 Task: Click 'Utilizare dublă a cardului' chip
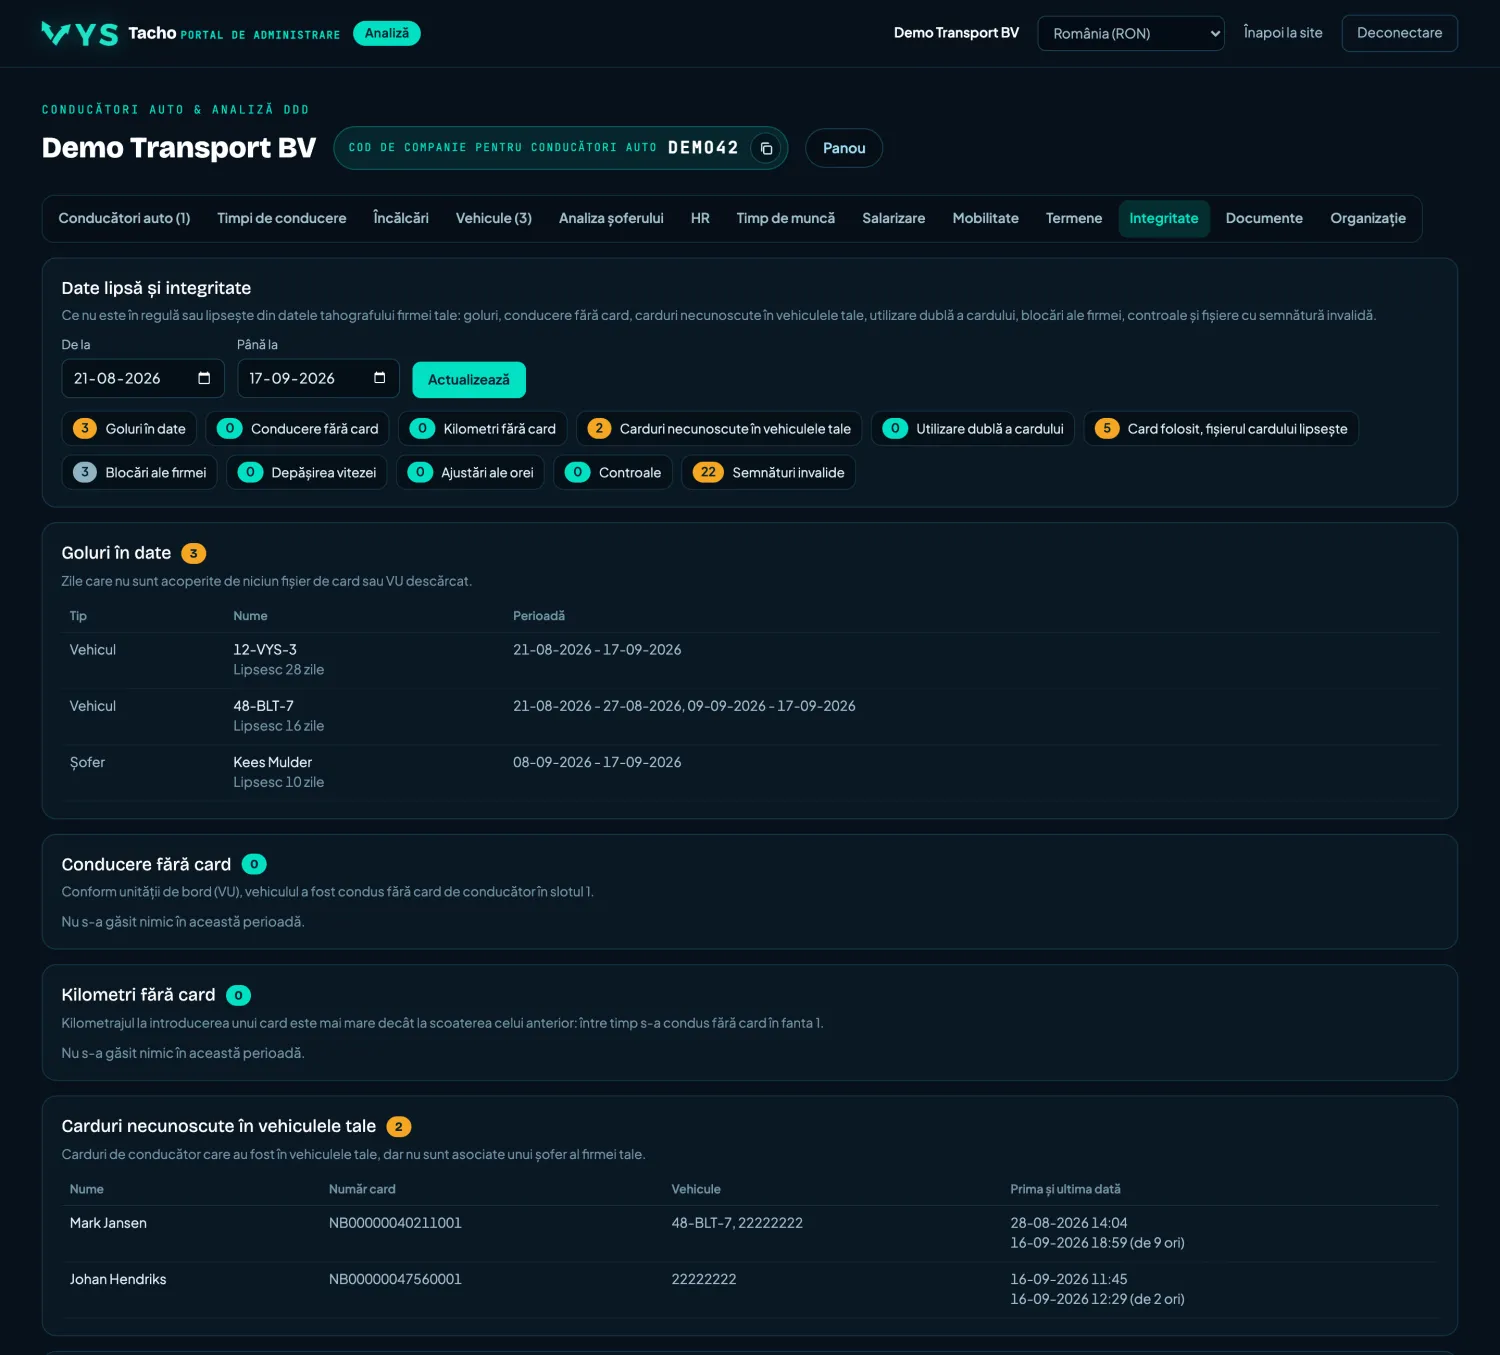[973, 429]
